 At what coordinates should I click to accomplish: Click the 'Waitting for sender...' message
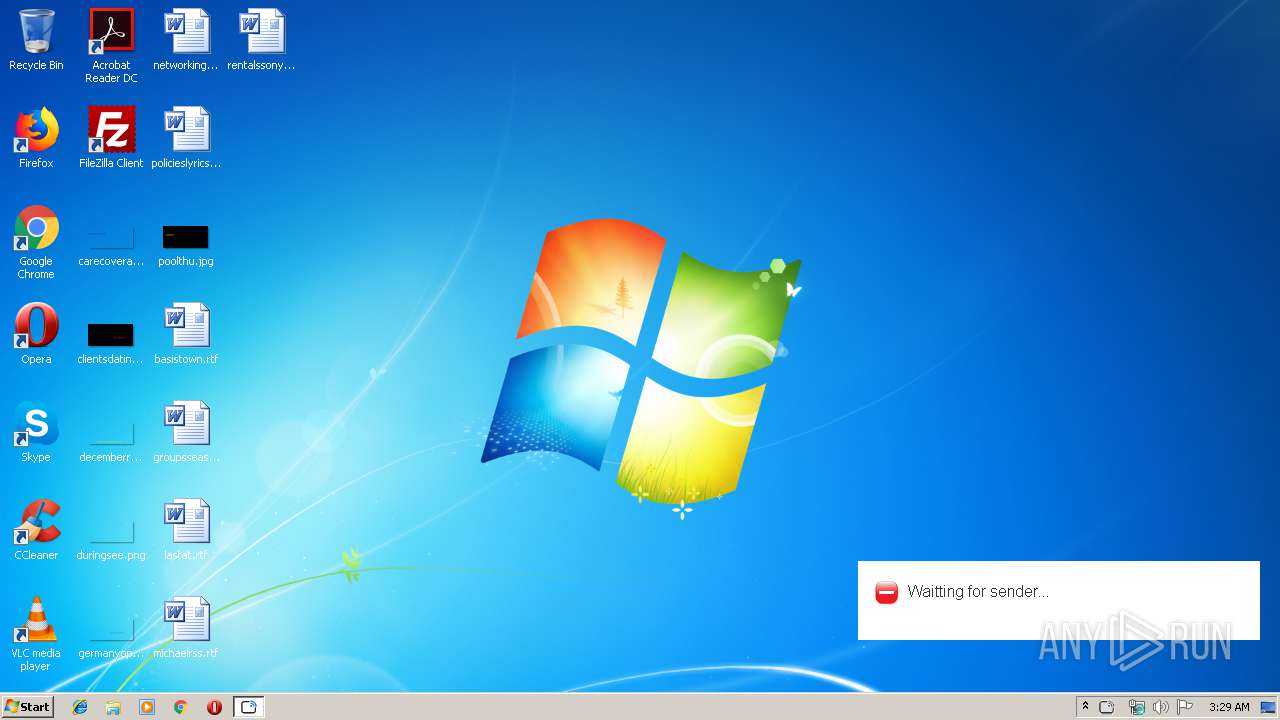[978, 592]
